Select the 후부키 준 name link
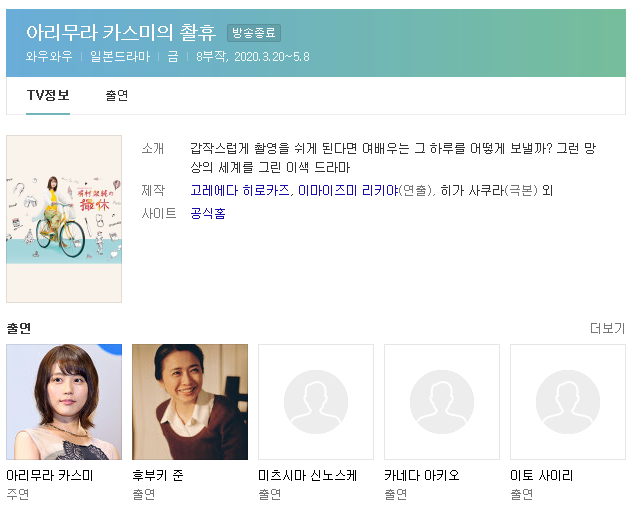This screenshot has width=634, height=515. point(158,475)
